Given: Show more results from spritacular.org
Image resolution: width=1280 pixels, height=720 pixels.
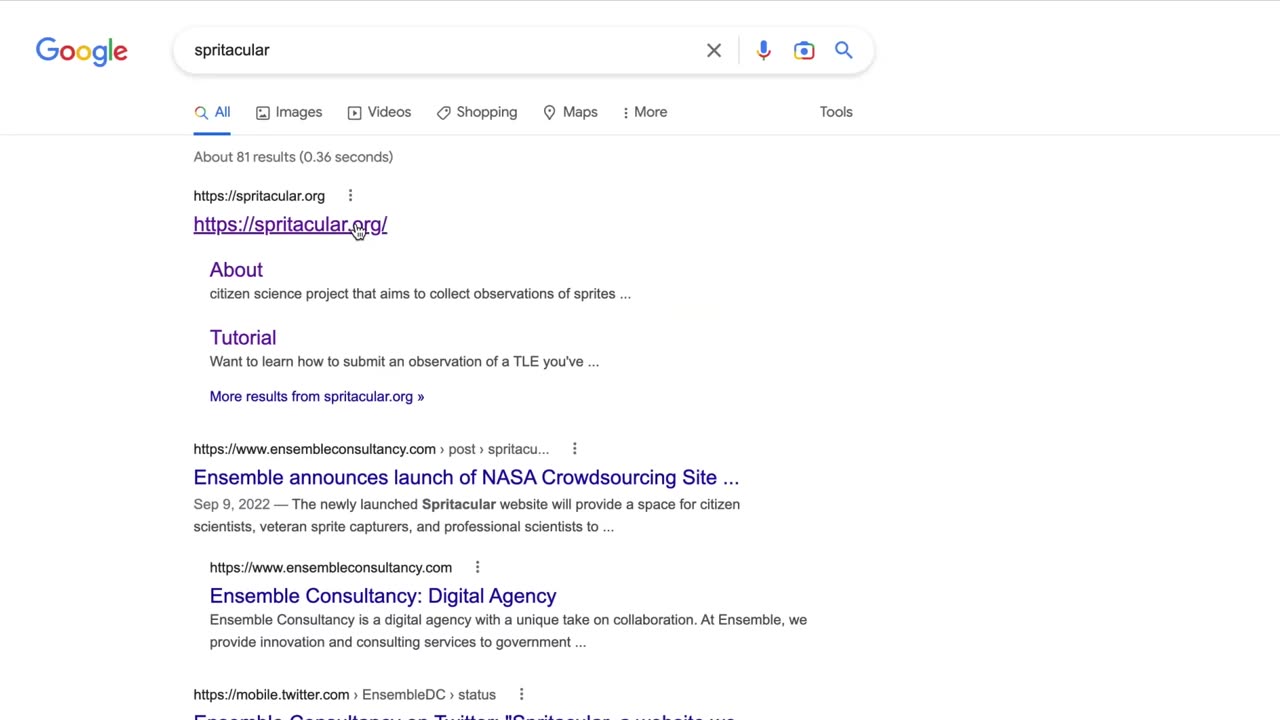Looking at the screenshot, I should tap(316, 396).
